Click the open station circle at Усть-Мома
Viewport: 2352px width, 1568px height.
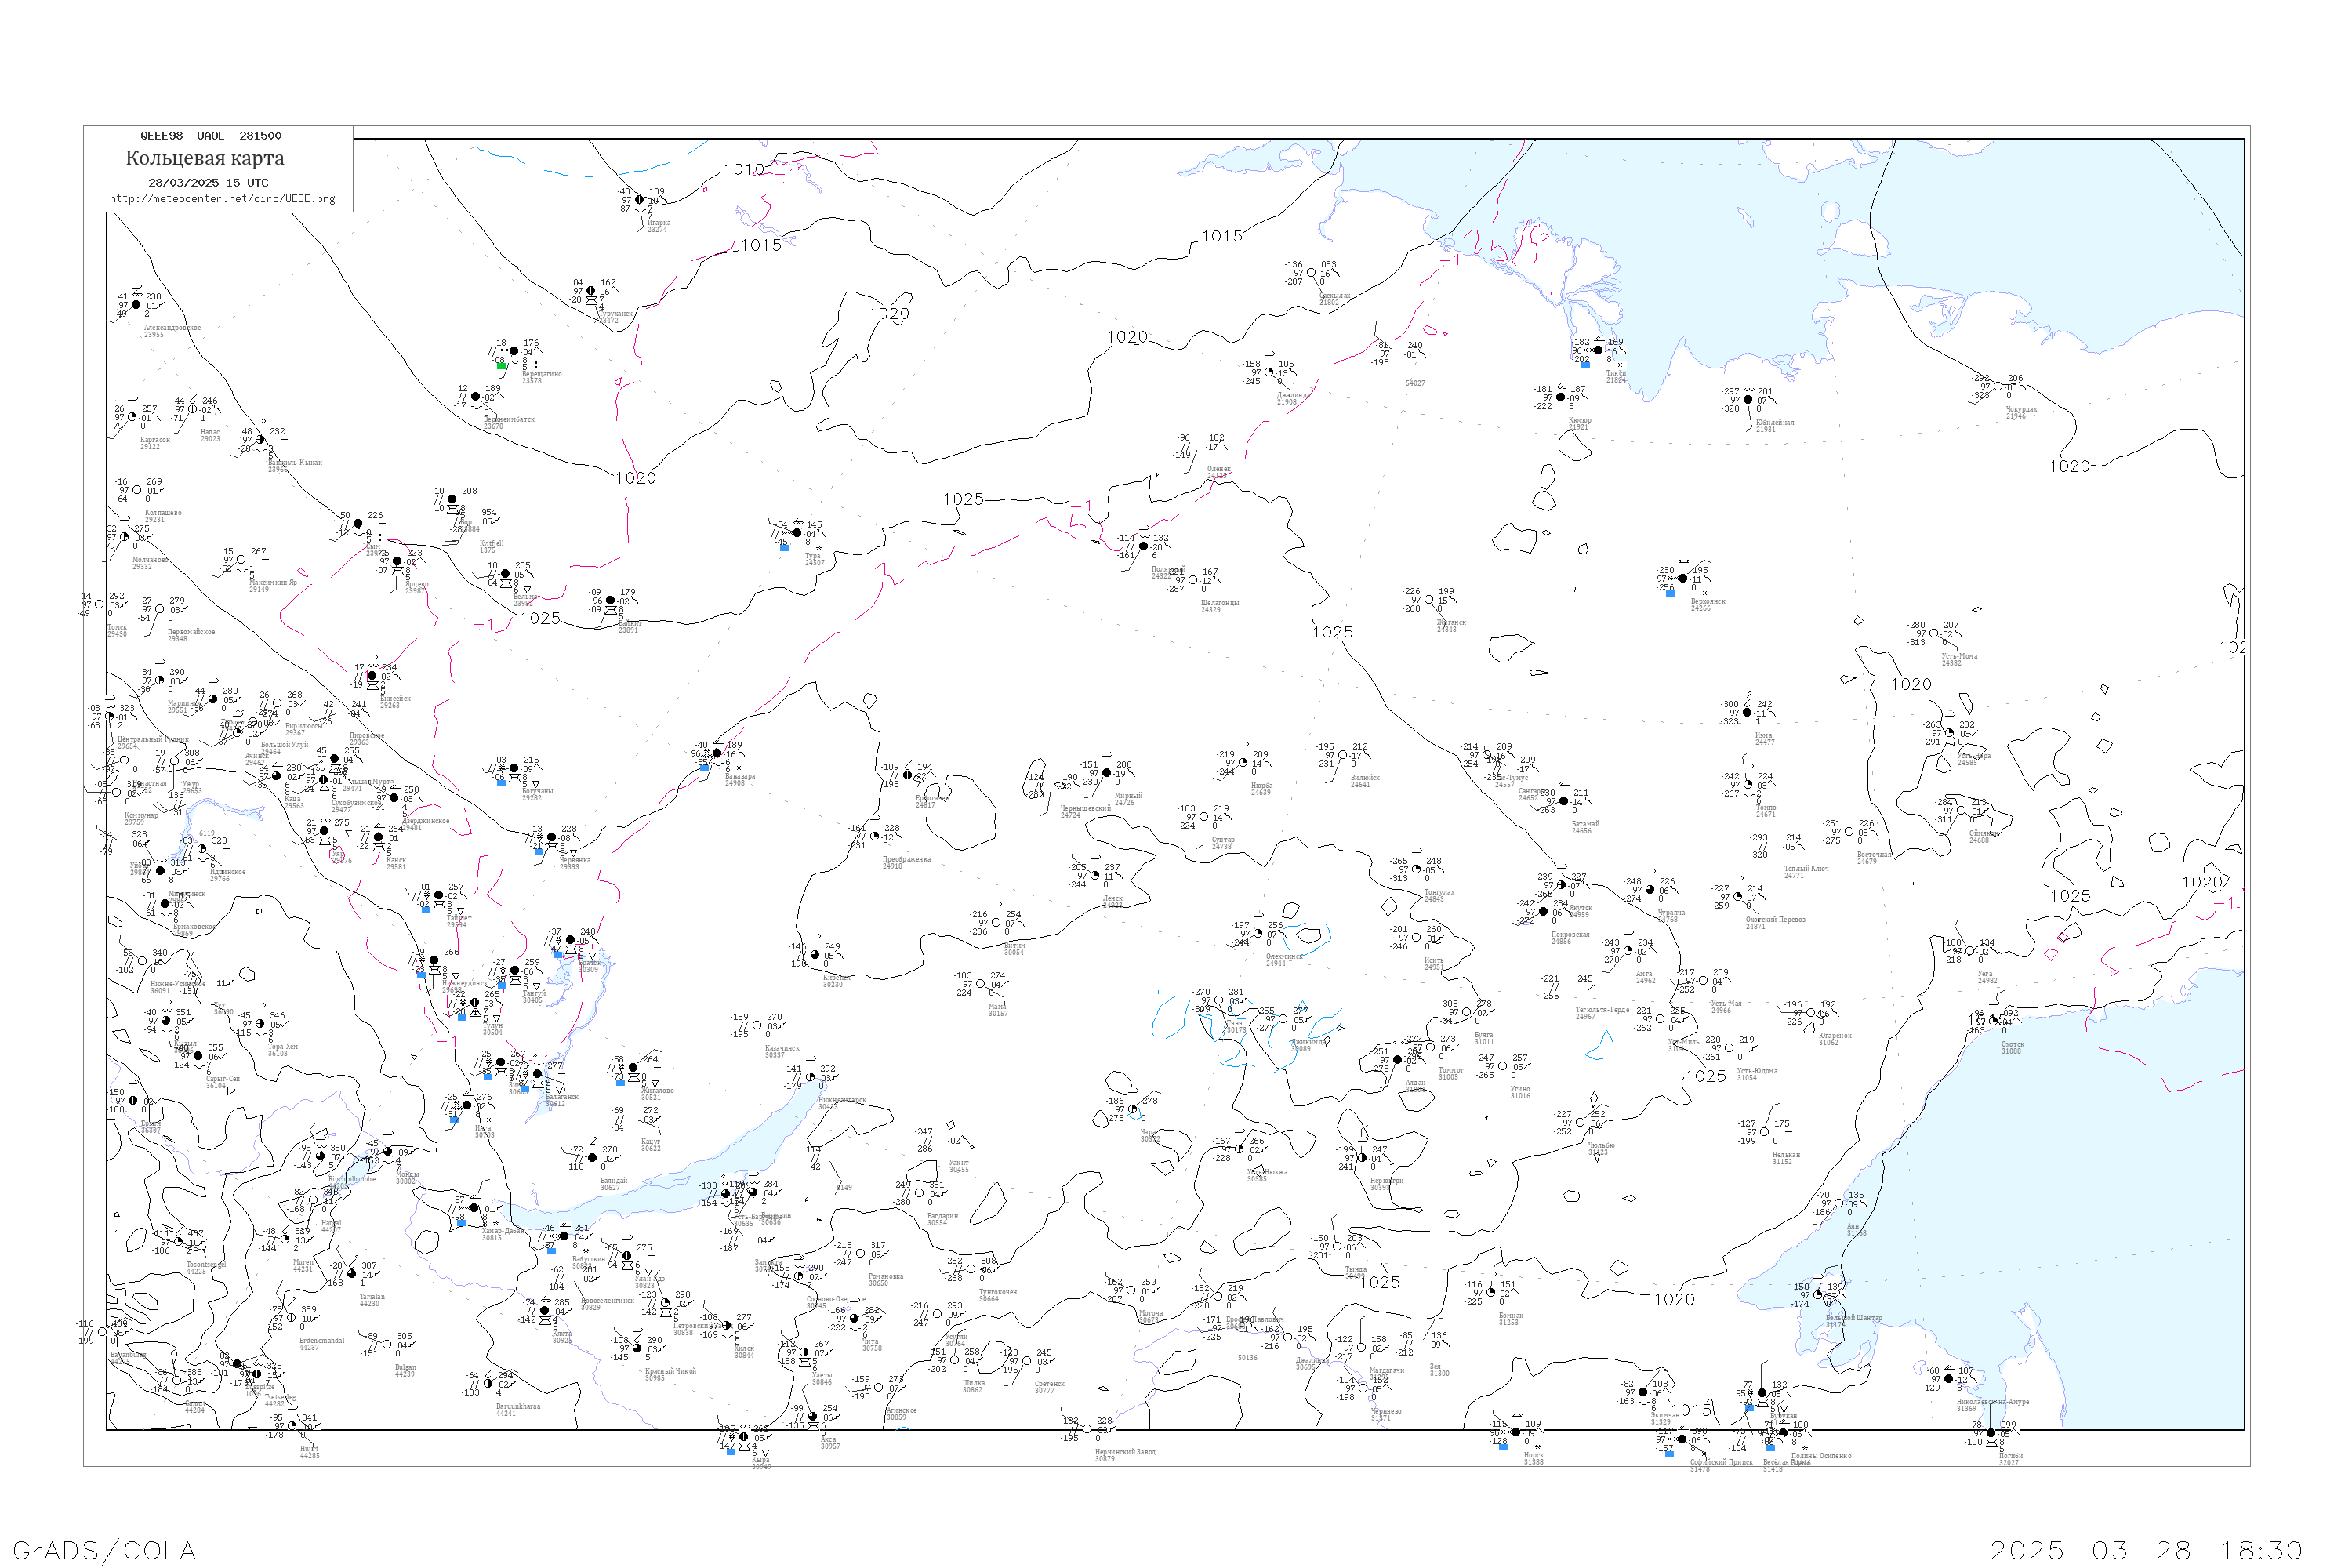(1934, 633)
